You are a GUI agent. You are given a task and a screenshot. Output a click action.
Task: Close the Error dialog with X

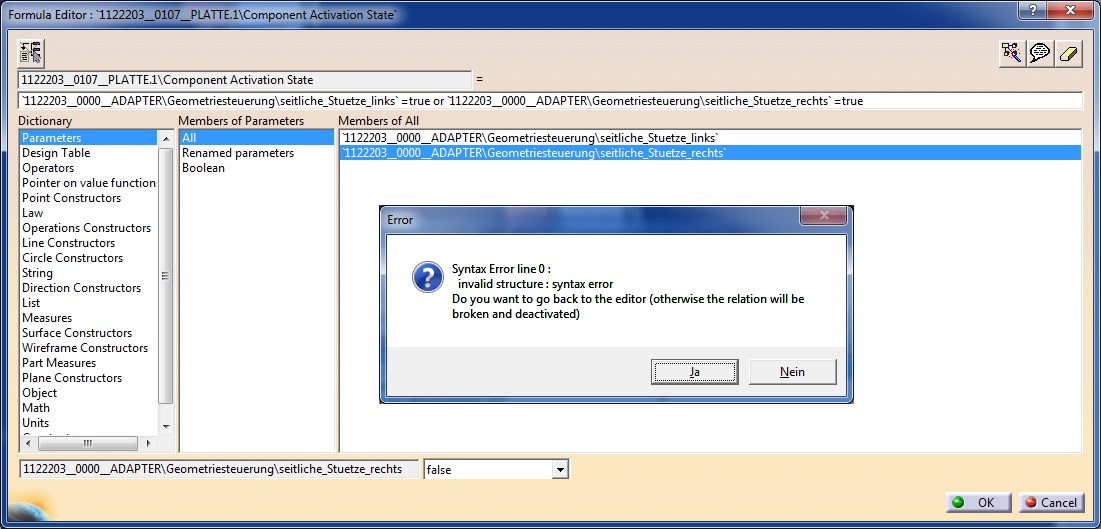(824, 216)
